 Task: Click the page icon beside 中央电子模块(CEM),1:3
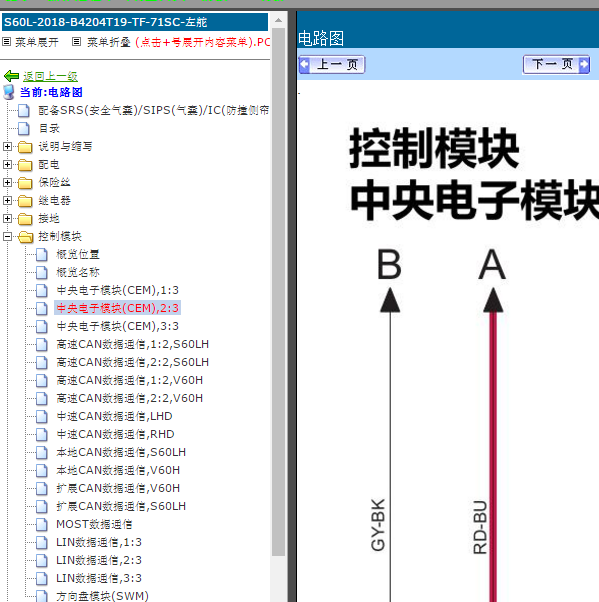(x=42, y=291)
